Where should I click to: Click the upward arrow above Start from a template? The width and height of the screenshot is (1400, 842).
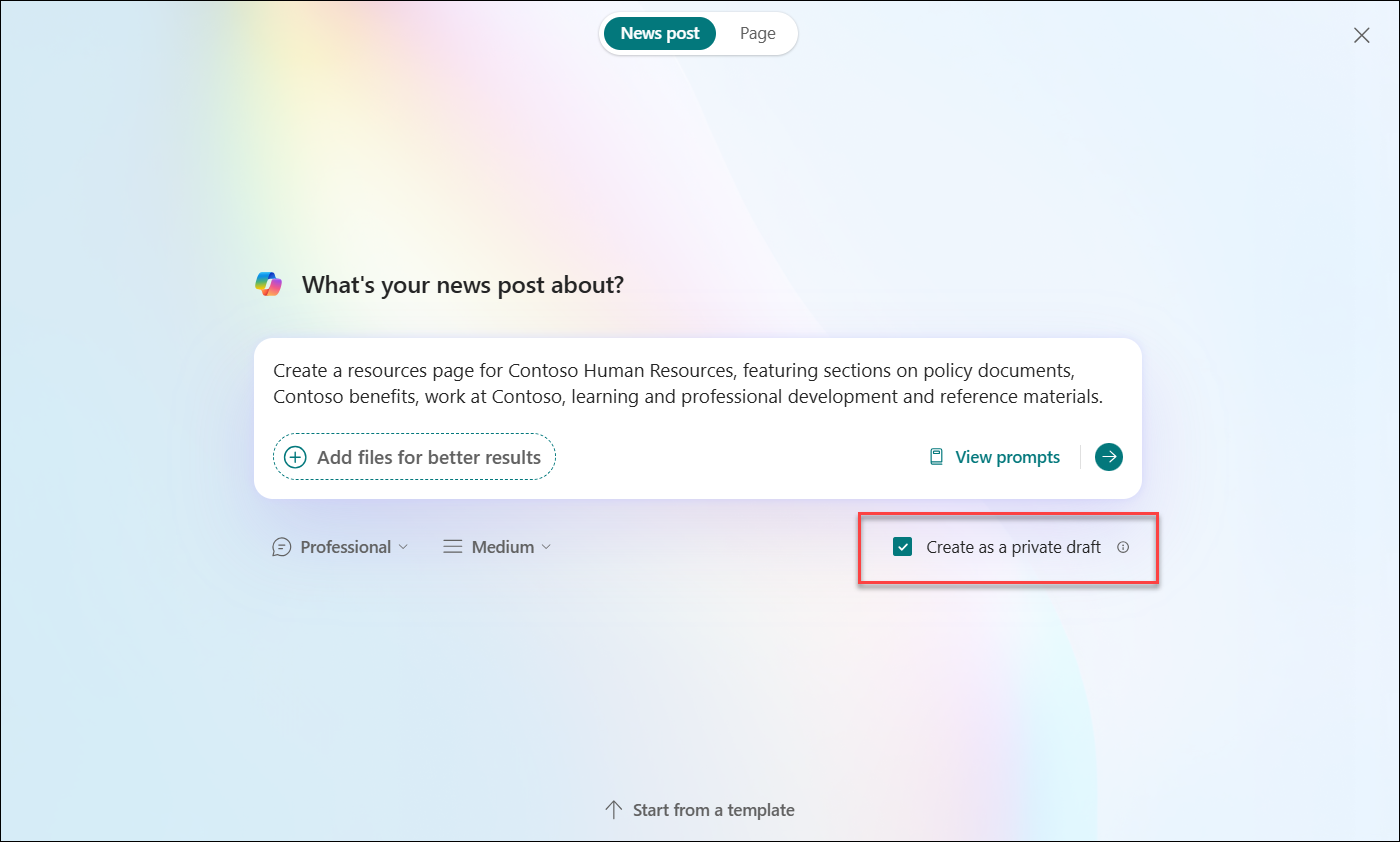611,809
